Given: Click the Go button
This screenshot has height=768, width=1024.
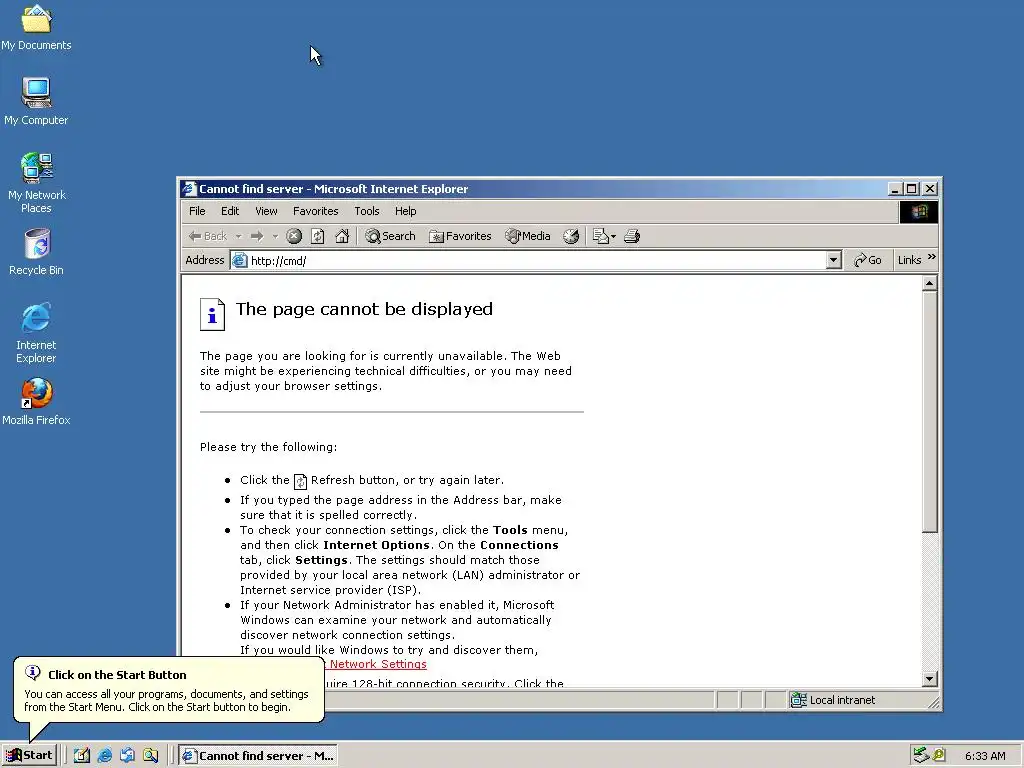Looking at the screenshot, I should click(x=867, y=260).
